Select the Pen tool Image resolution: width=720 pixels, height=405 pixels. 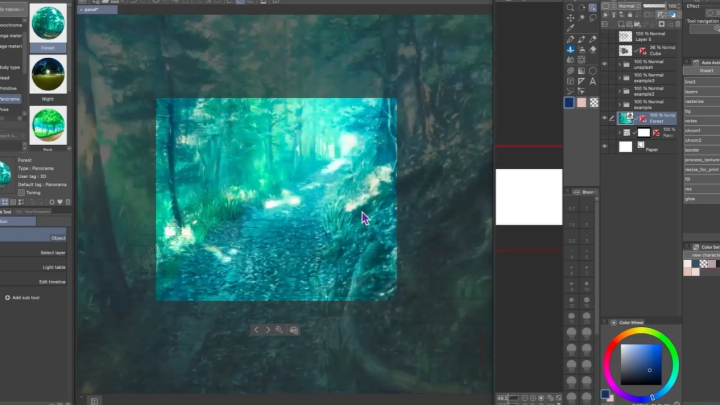tap(571, 38)
